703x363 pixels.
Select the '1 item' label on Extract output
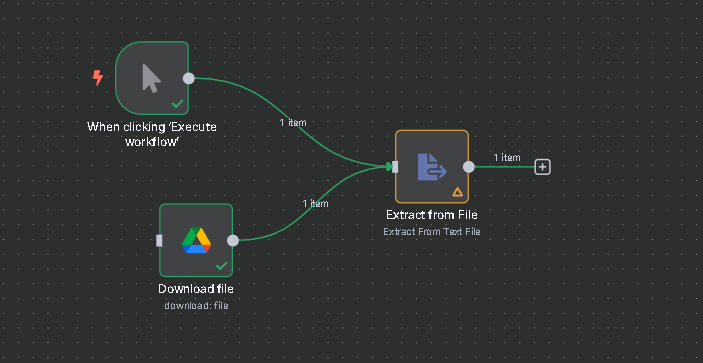click(x=507, y=157)
